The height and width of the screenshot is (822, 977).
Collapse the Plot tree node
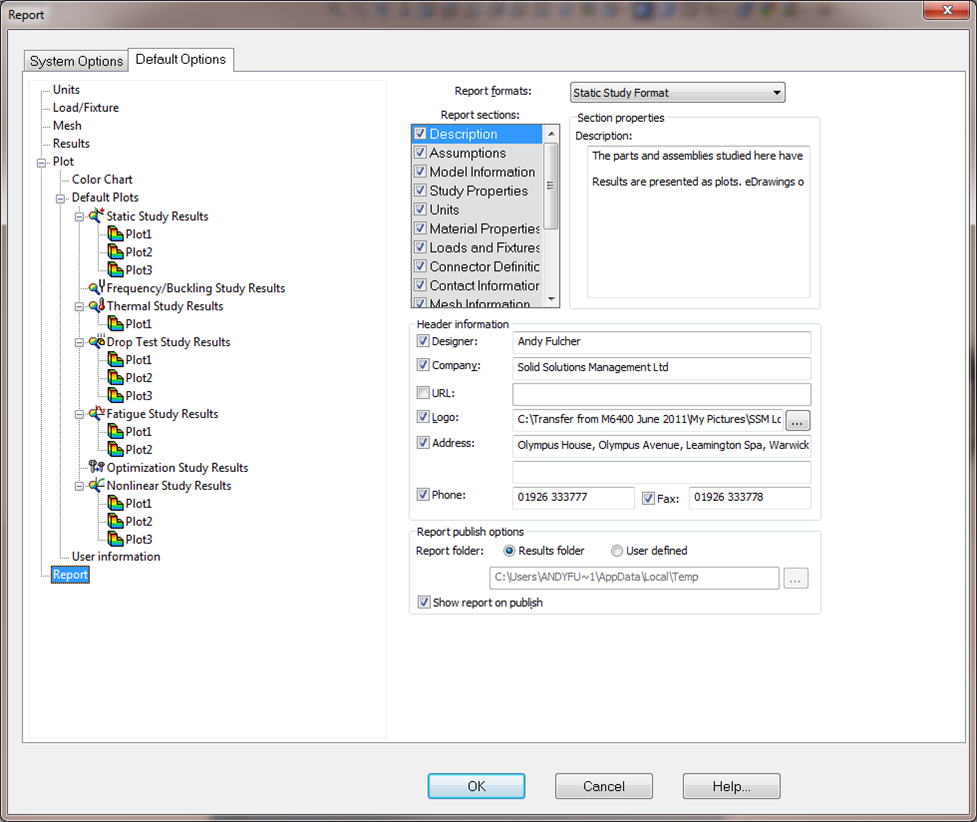tap(42, 162)
